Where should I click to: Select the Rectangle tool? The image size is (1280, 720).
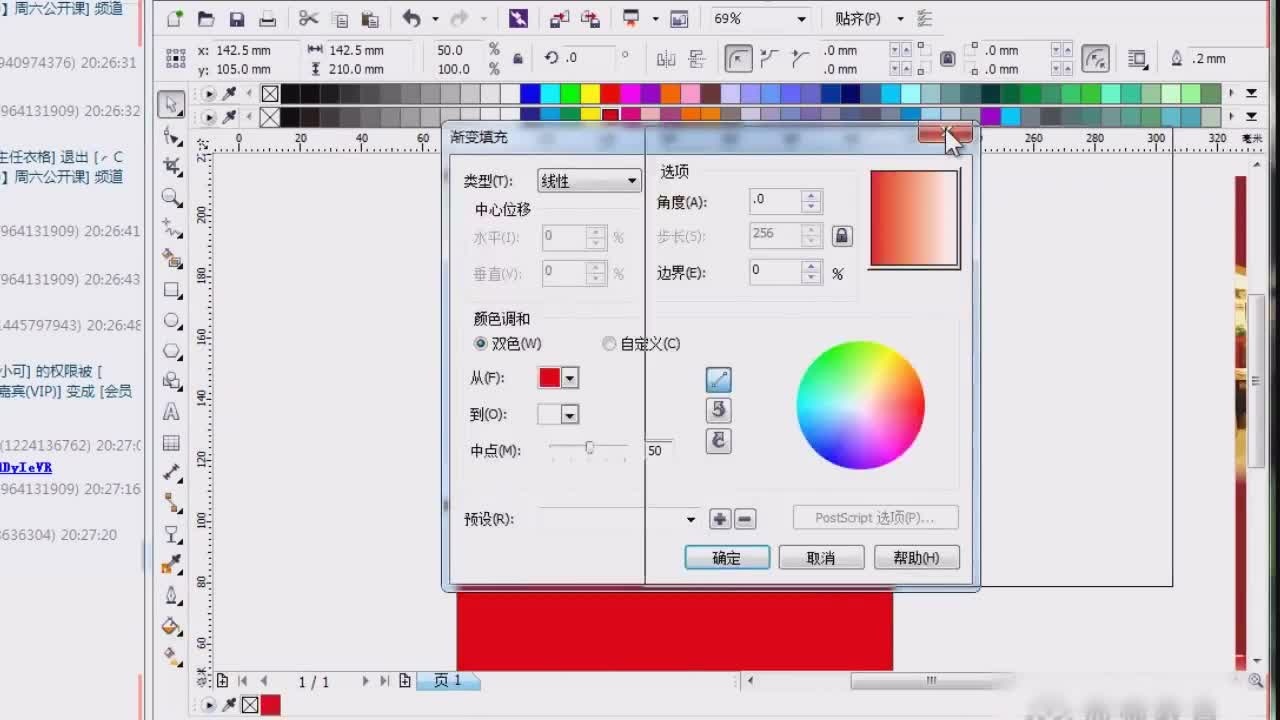coord(172,290)
